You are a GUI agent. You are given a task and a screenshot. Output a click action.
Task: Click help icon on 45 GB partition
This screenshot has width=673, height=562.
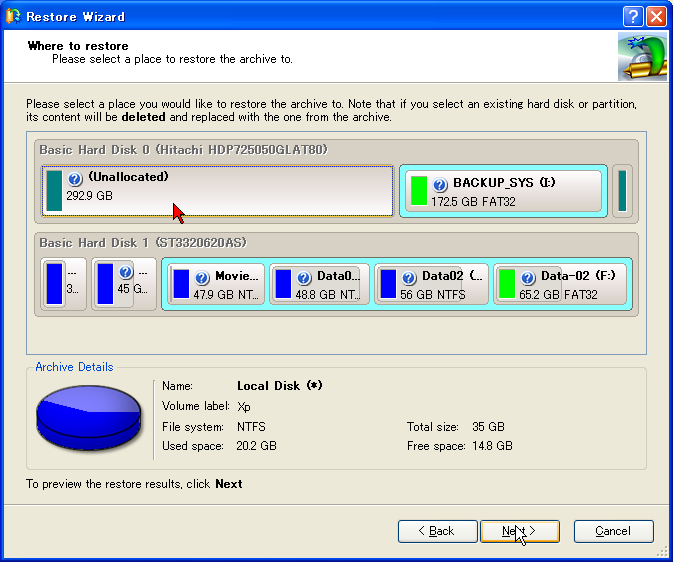coord(125,273)
